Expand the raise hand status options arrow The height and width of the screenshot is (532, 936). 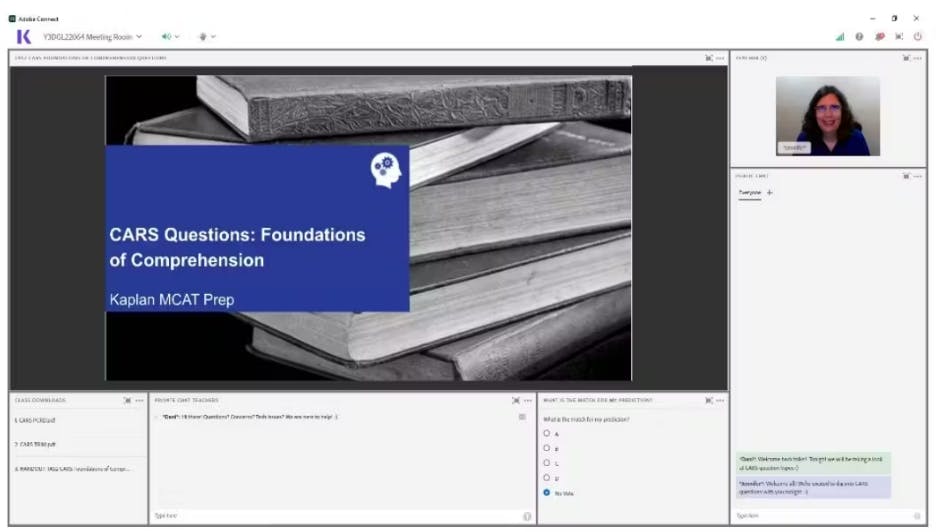pyautogui.click(x=213, y=37)
